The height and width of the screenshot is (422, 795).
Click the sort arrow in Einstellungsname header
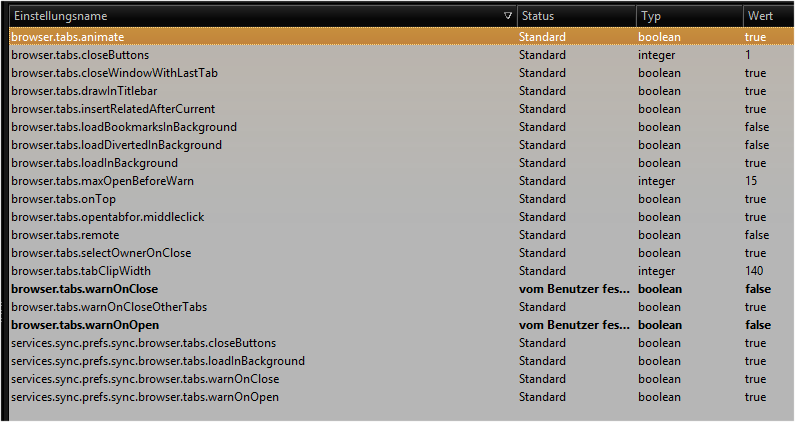[x=508, y=17]
